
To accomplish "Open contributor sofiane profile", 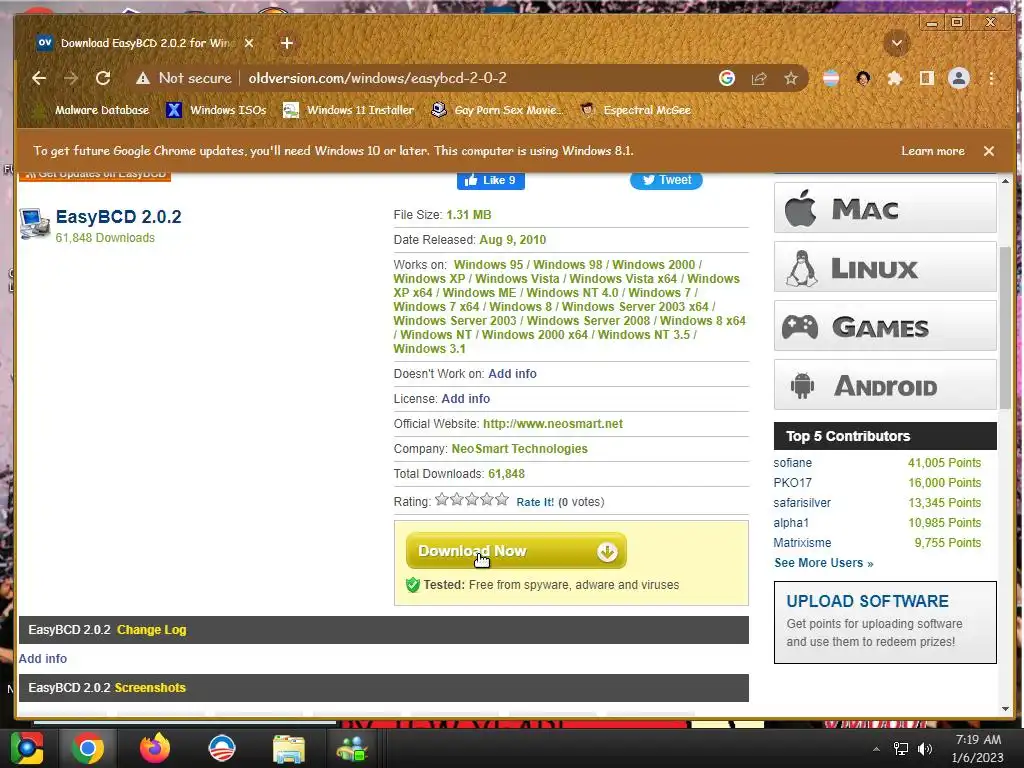I will tap(793, 463).
